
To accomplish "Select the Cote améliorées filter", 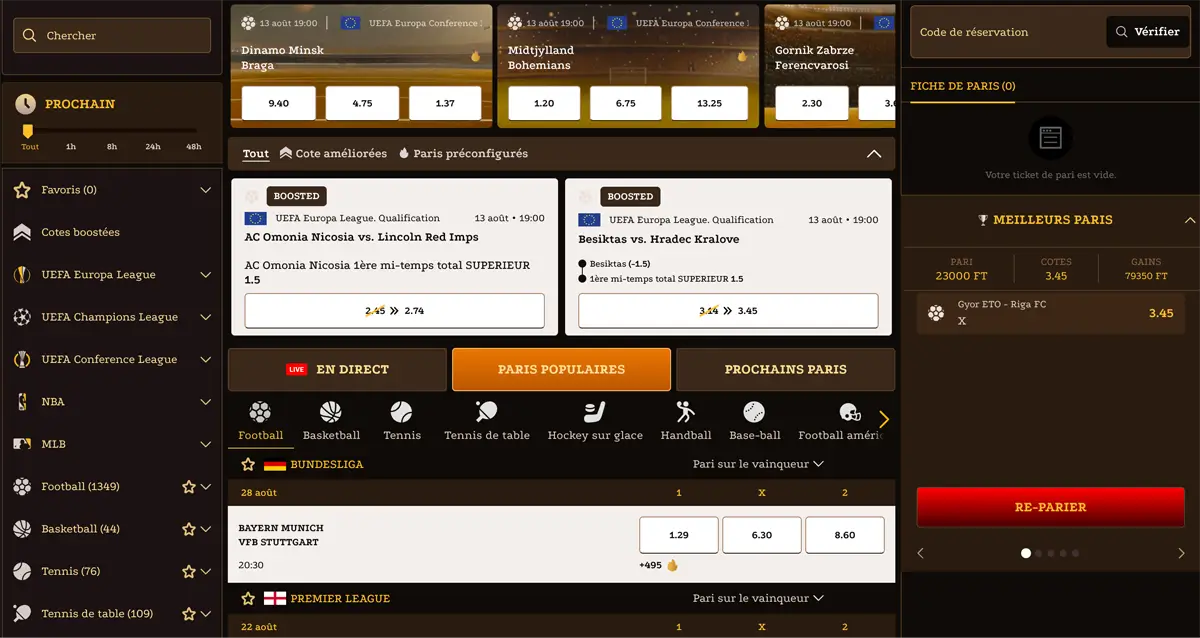I will [x=333, y=154].
